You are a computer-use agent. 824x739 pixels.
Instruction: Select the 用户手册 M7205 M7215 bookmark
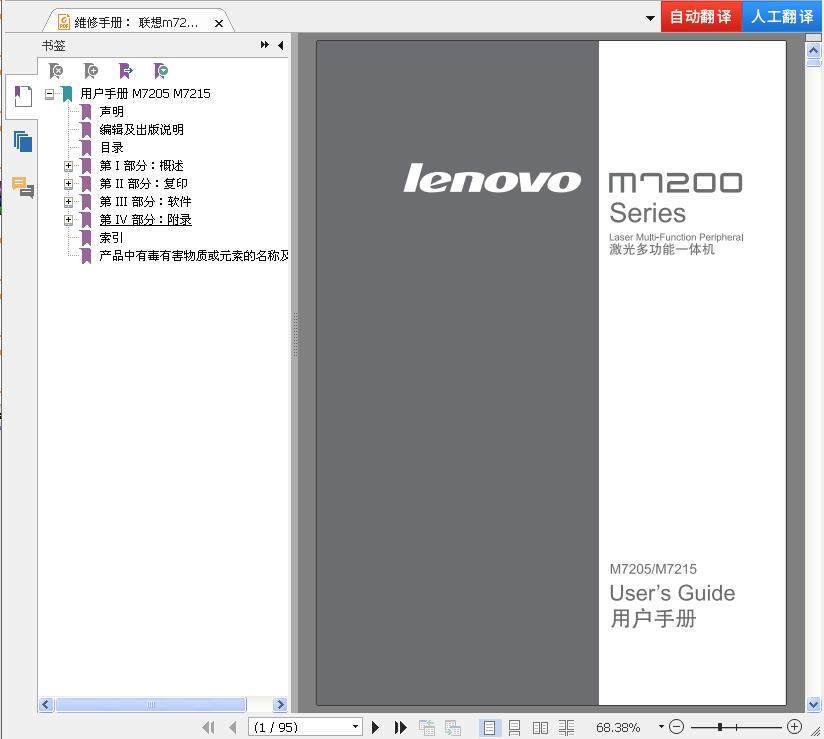(x=145, y=94)
